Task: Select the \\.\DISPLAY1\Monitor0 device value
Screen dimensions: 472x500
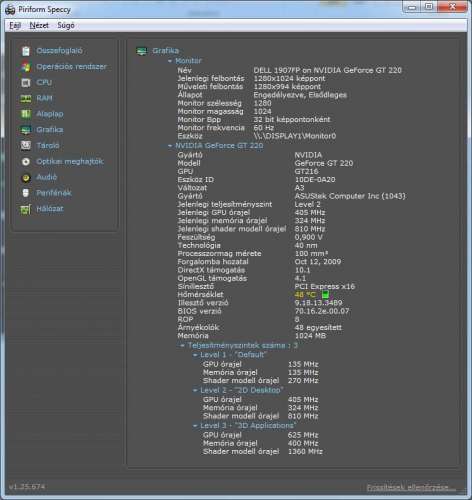Action: click(295, 136)
